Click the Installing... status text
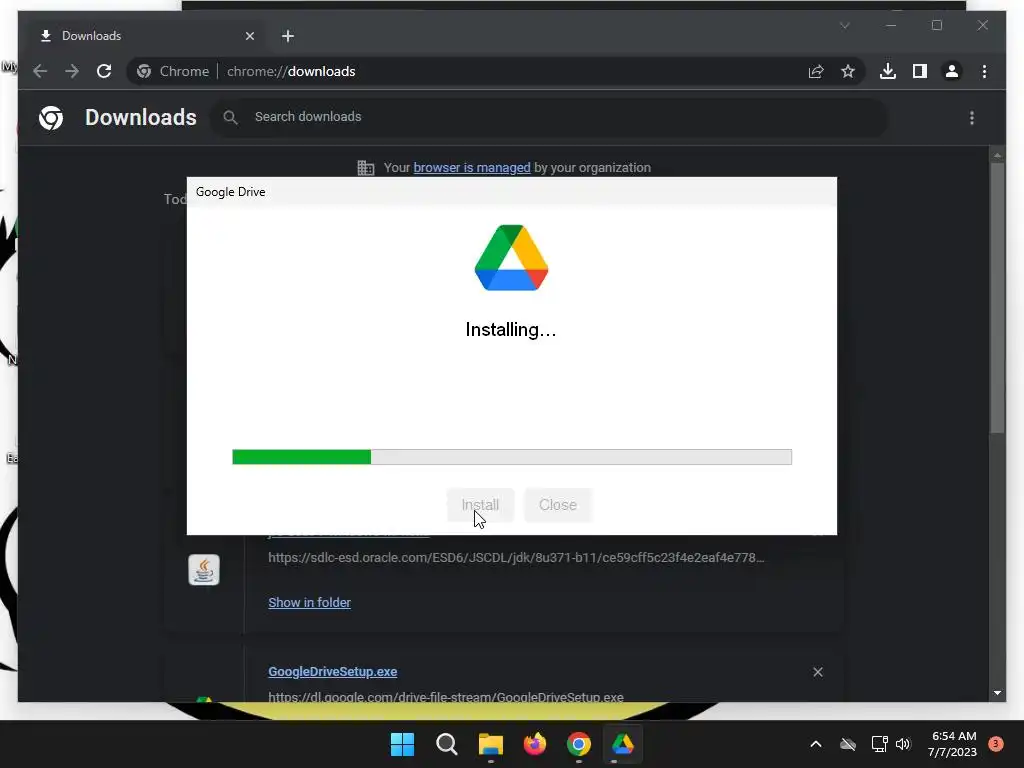 (511, 330)
